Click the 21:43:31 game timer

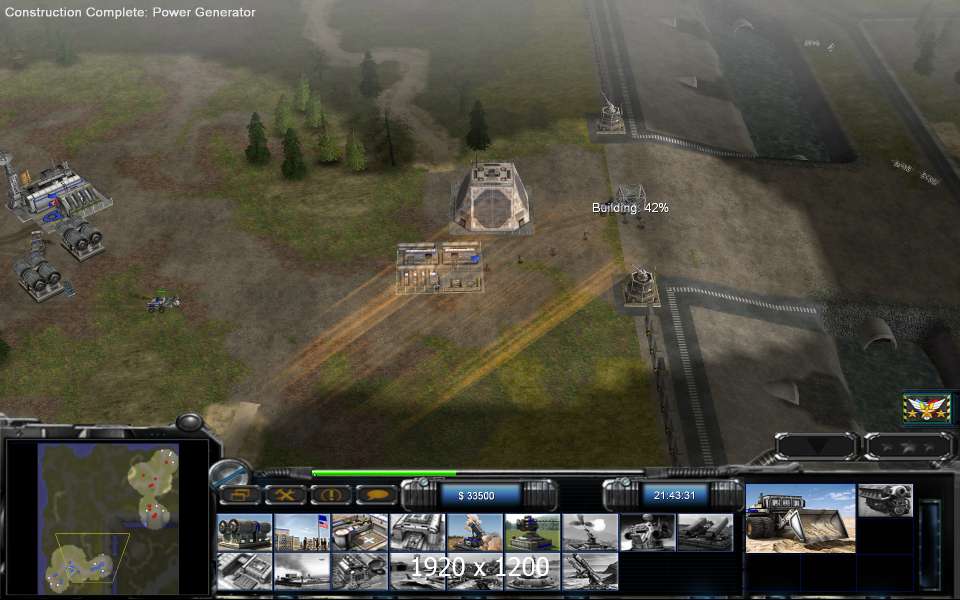coord(675,495)
